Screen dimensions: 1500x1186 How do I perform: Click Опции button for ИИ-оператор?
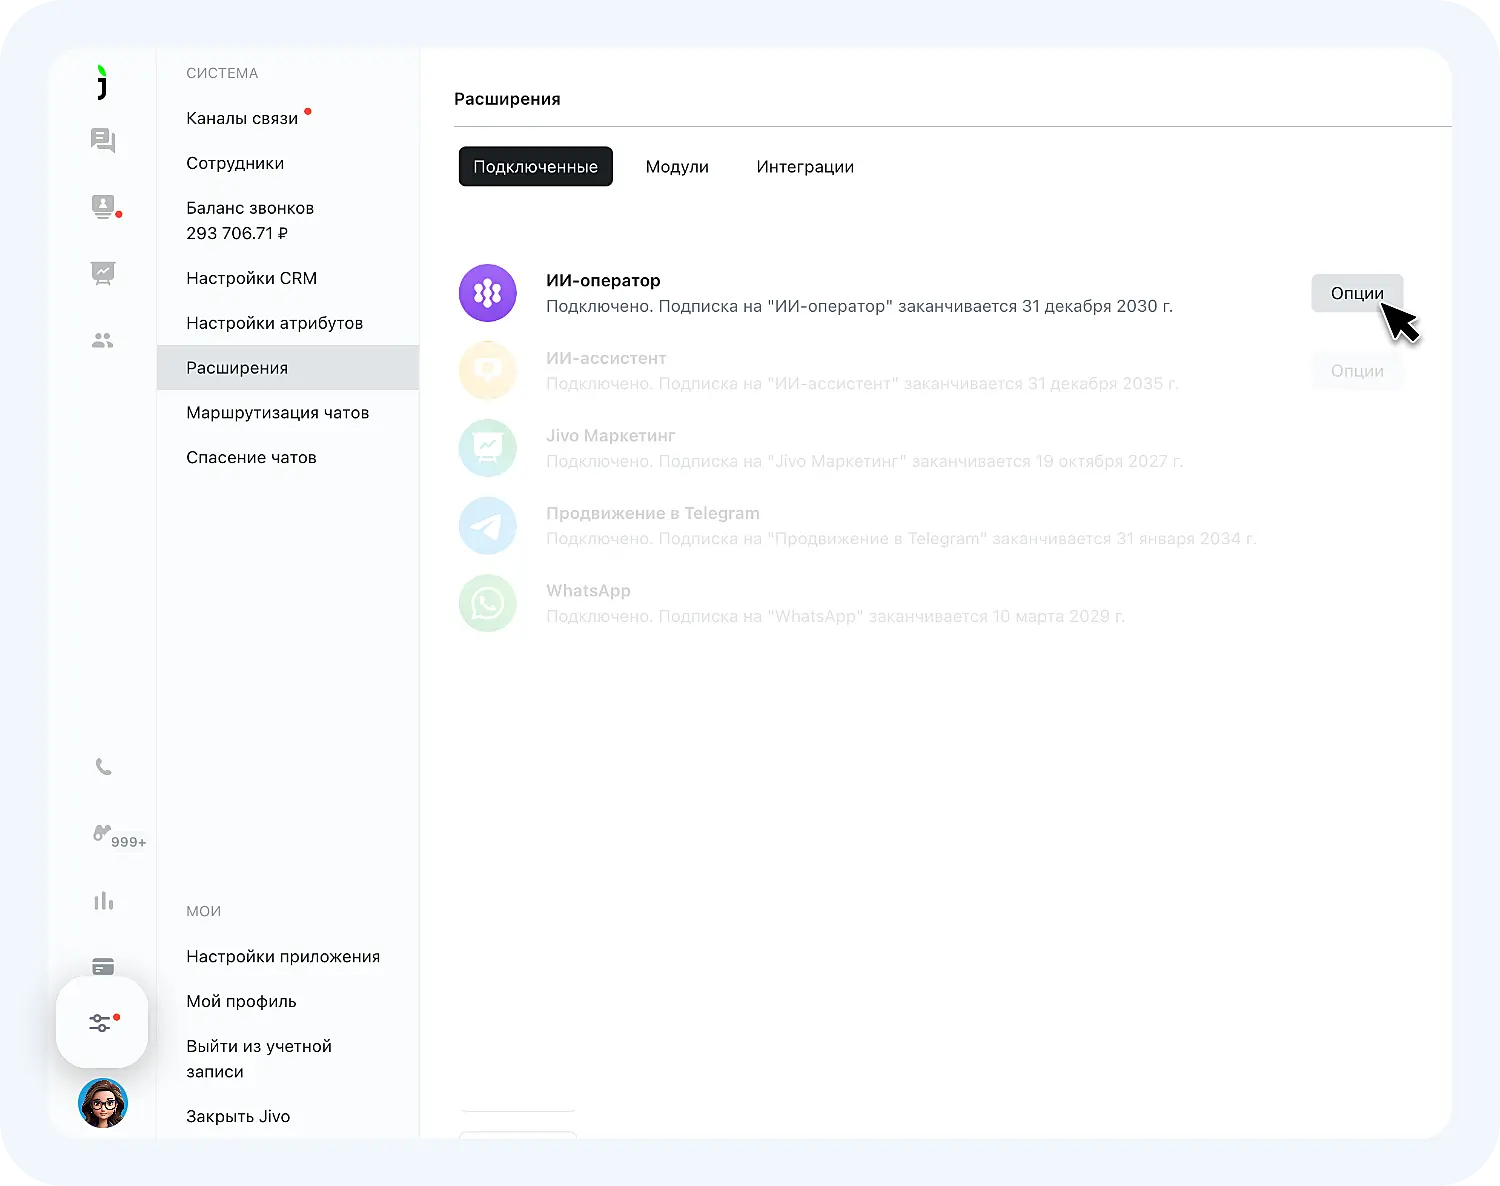(1357, 293)
